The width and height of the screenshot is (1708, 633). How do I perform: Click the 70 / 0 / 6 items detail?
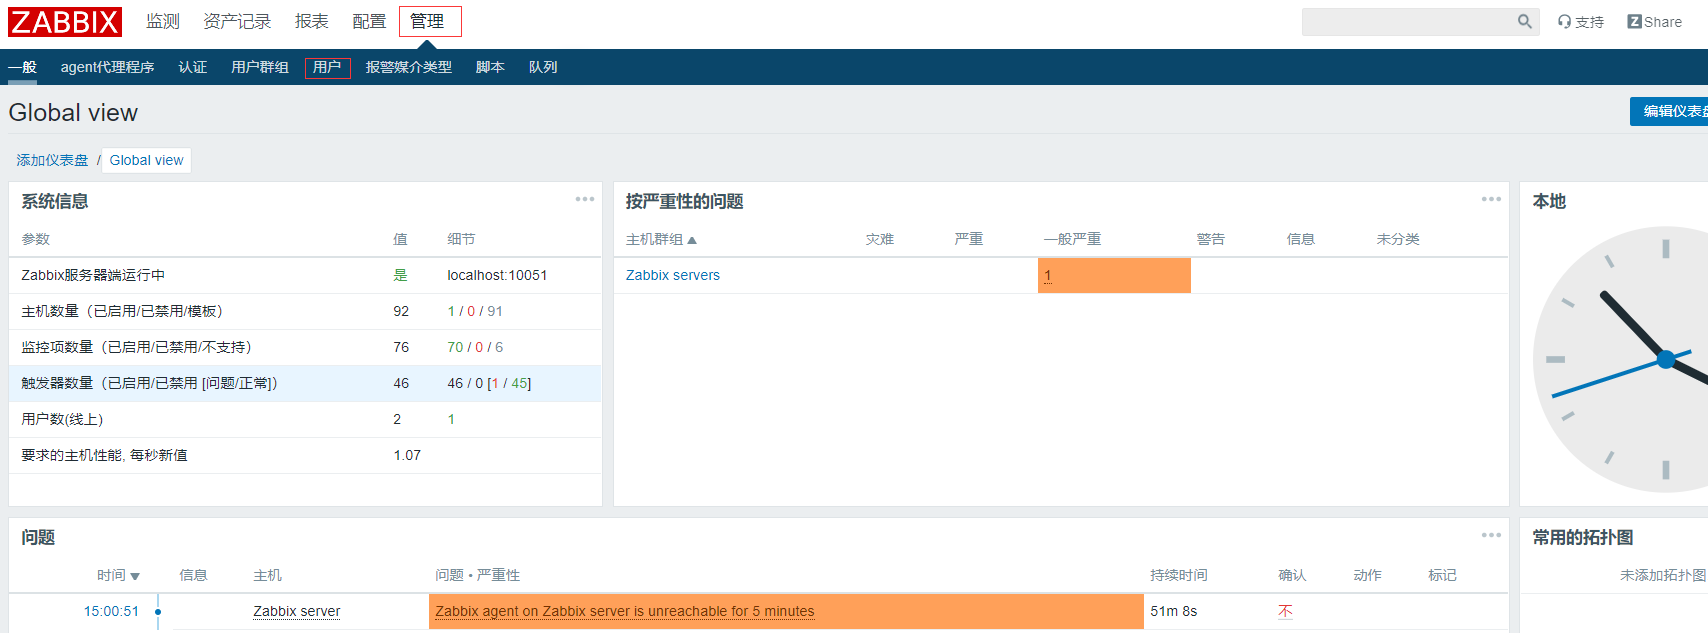pos(475,347)
